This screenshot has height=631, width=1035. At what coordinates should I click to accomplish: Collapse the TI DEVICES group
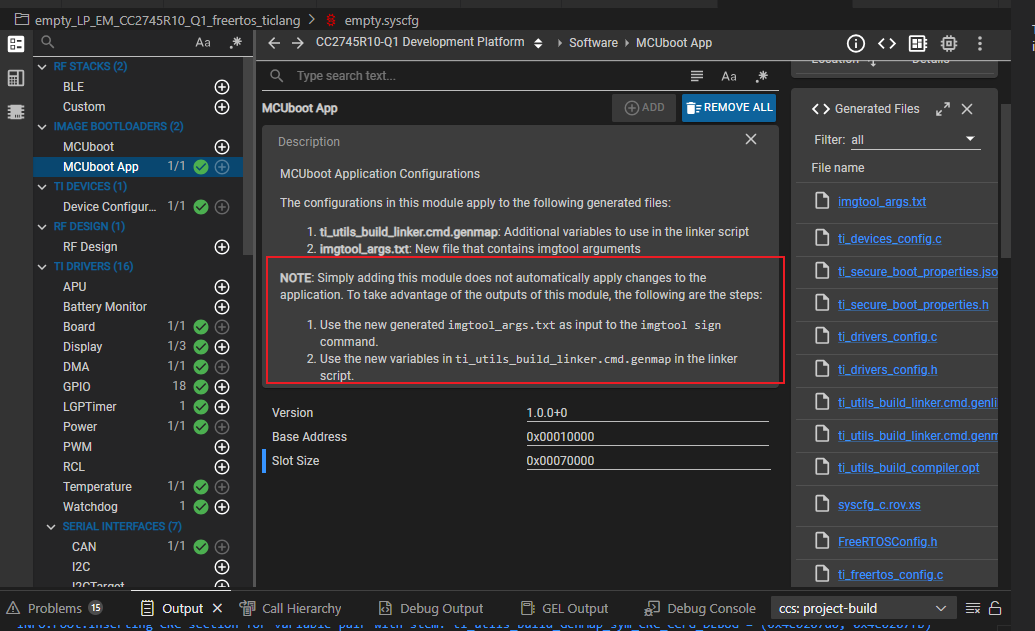(x=42, y=187)
